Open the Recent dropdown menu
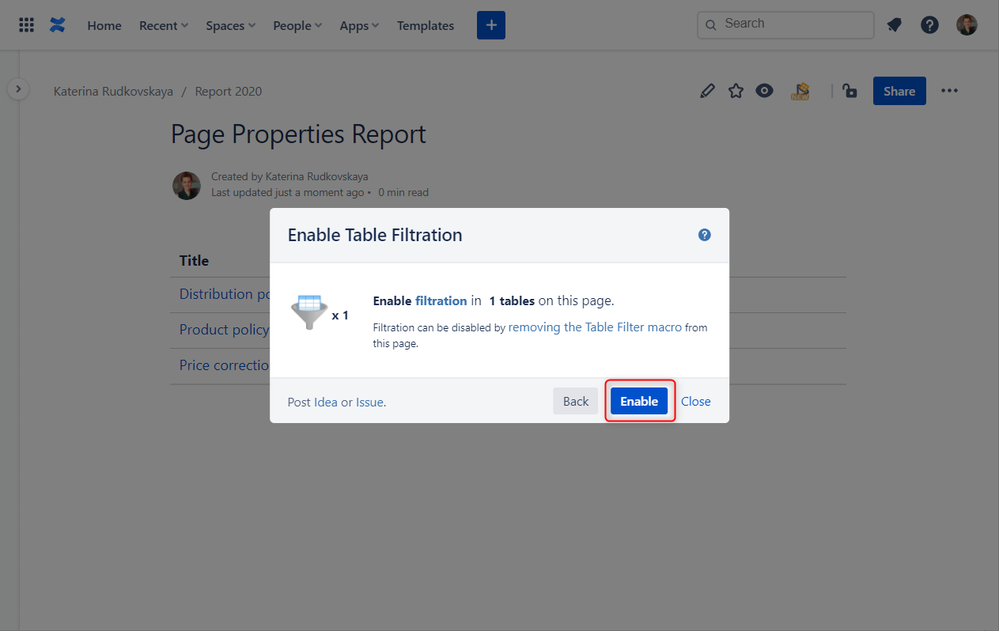 (164, 25)
